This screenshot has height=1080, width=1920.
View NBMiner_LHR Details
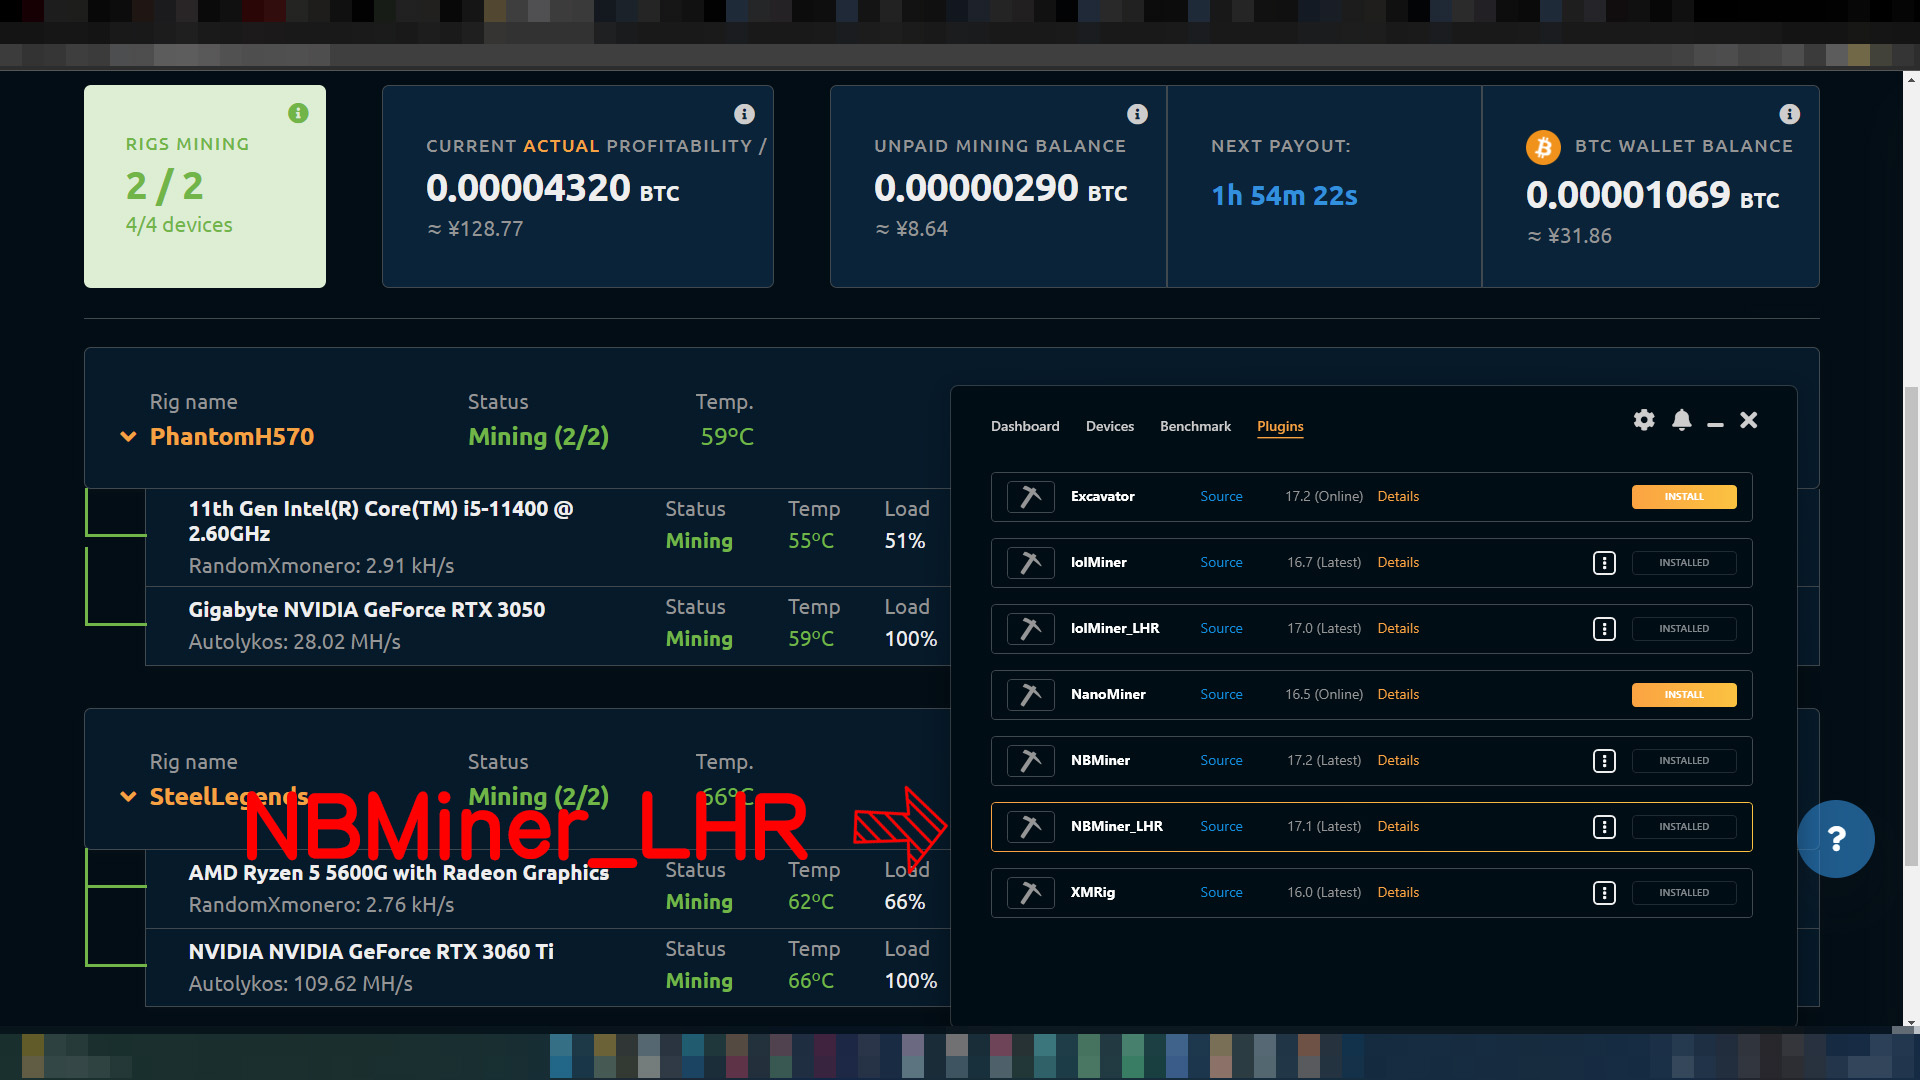pos(1398,827)
